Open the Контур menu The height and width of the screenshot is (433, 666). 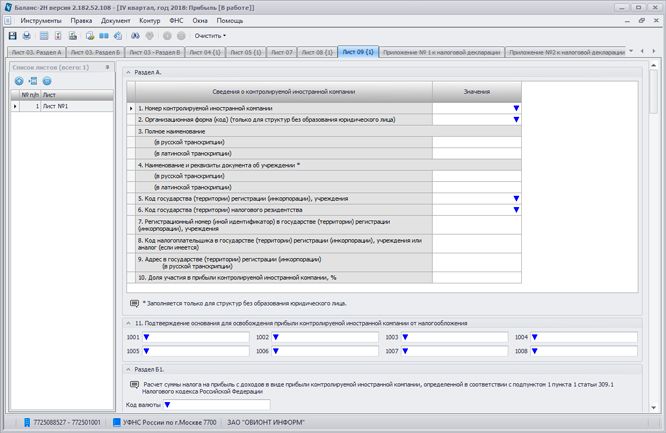[150, 21]
